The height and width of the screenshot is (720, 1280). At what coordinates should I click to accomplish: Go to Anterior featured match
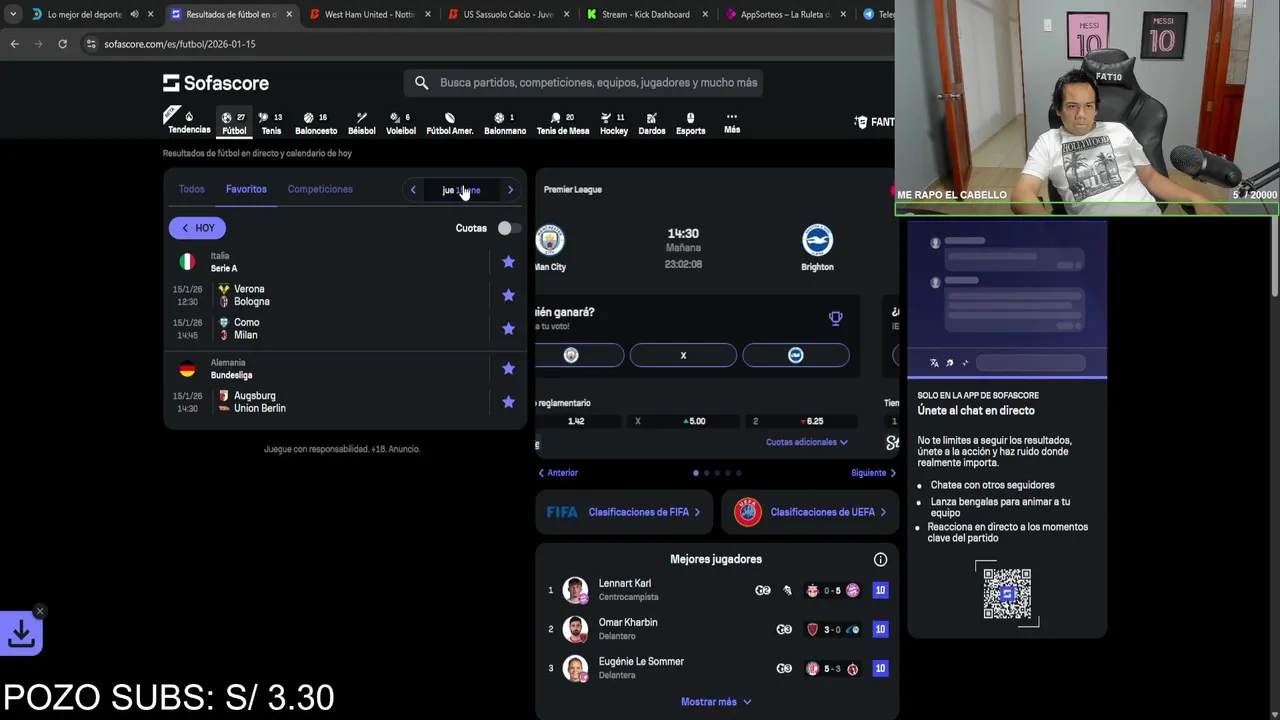point(558,473)
